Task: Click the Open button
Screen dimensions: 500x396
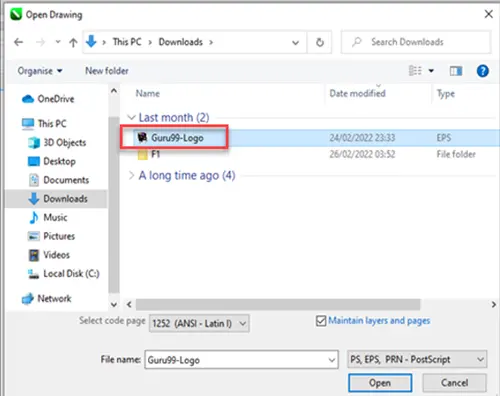Action: [380, 383]
